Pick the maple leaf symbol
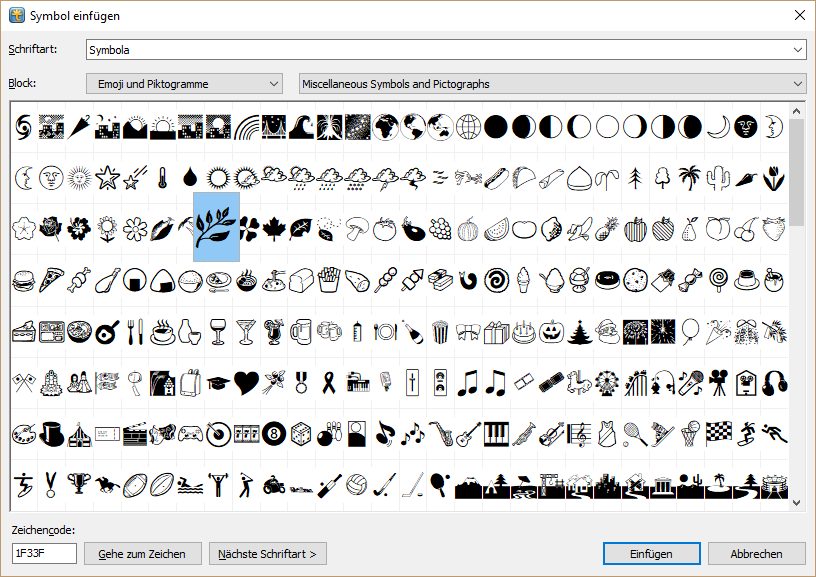Image resolution: width=816 pixels, height=577 pixels. [x=272, y=230]
